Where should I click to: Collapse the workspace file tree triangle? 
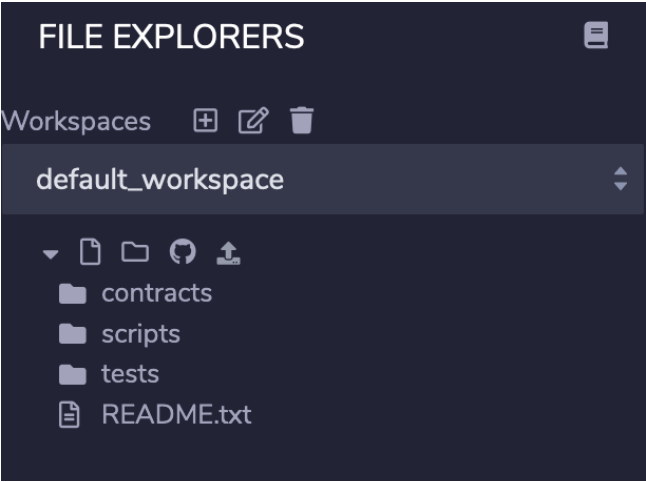tap(50, 254)
